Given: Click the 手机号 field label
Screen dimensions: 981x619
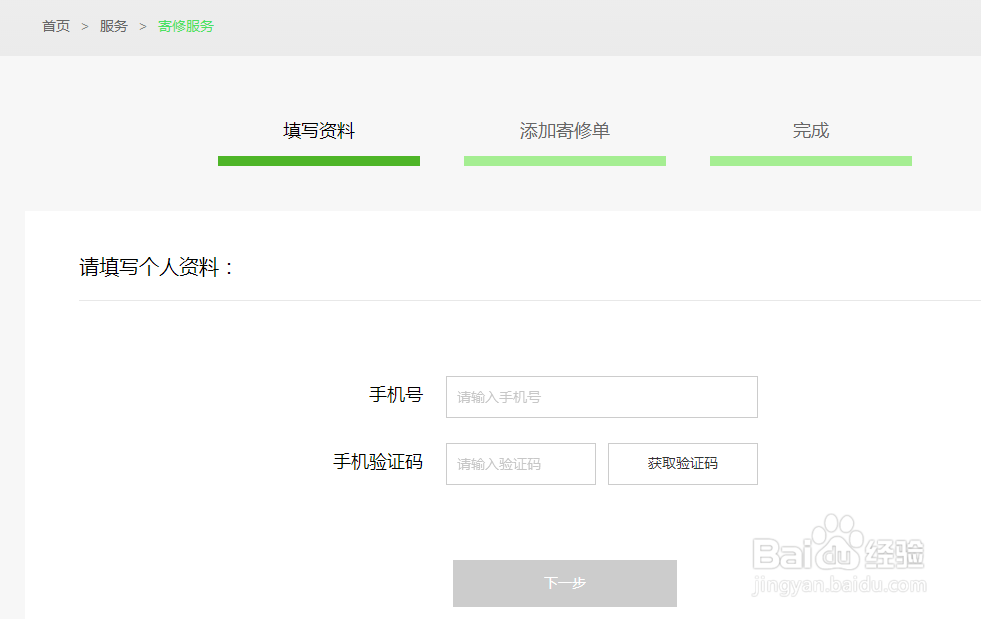Looking at the screenshot, I should (397, 396).
